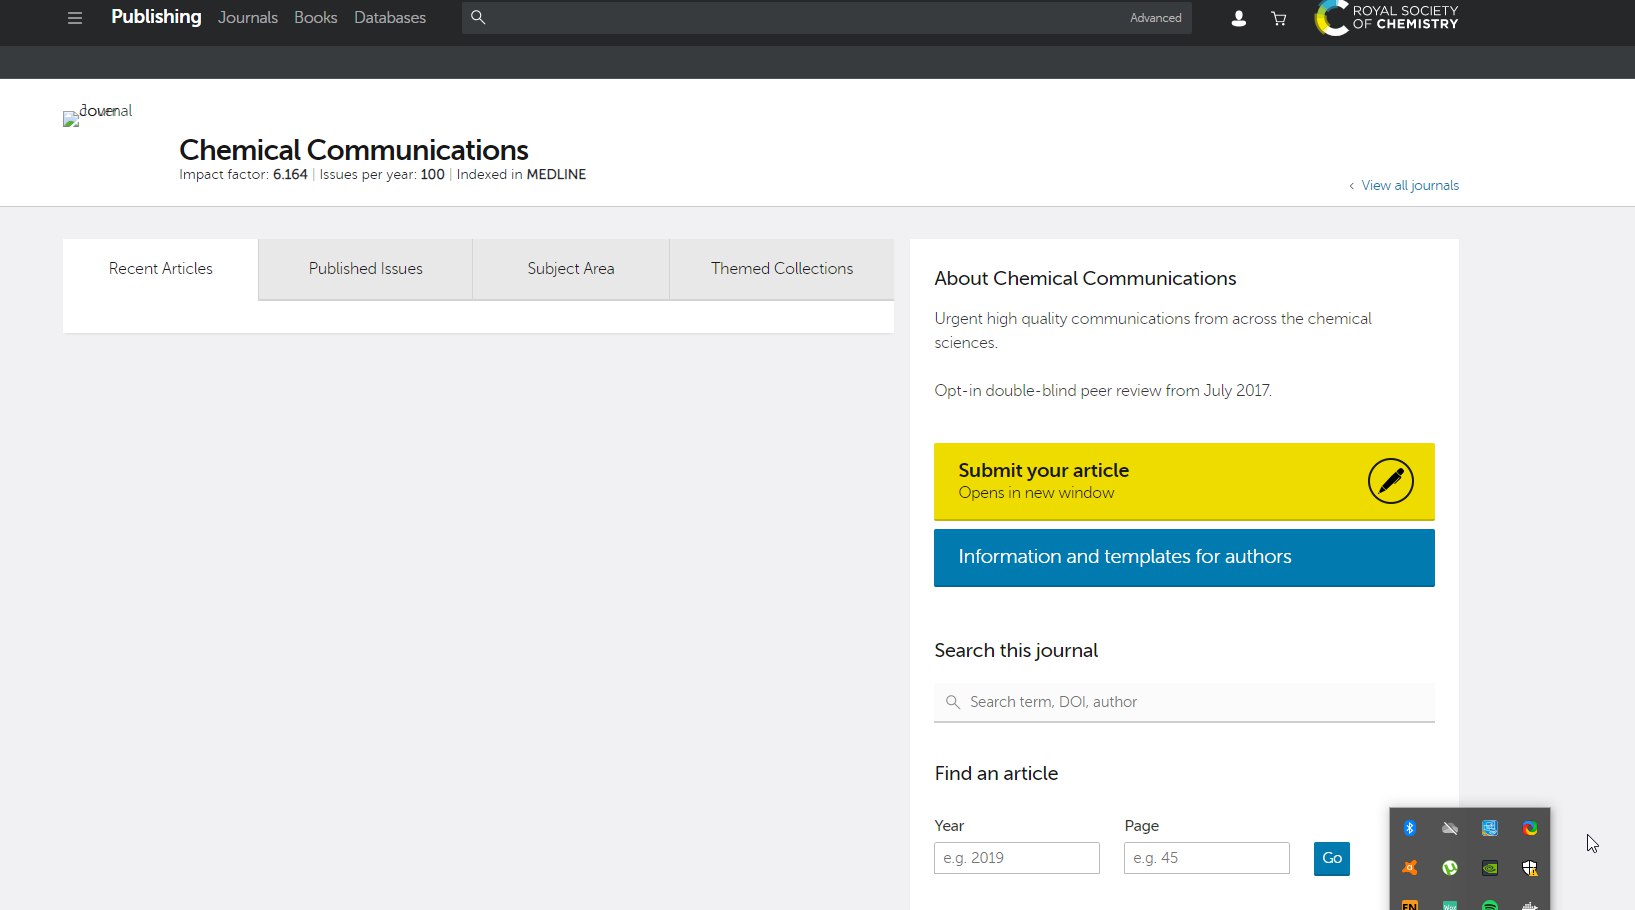The width and height of the screenshot is (1635, 910).
Task: Open the Publishing home link
Action: point(156,17)
